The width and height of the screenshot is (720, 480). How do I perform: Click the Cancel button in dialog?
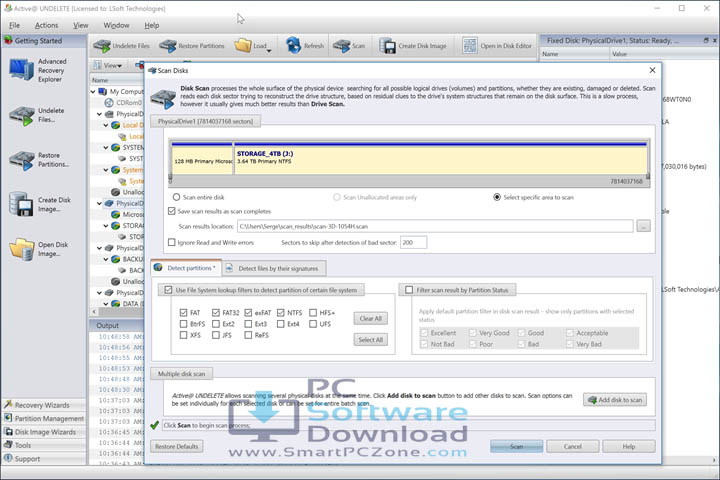point(573,446)
